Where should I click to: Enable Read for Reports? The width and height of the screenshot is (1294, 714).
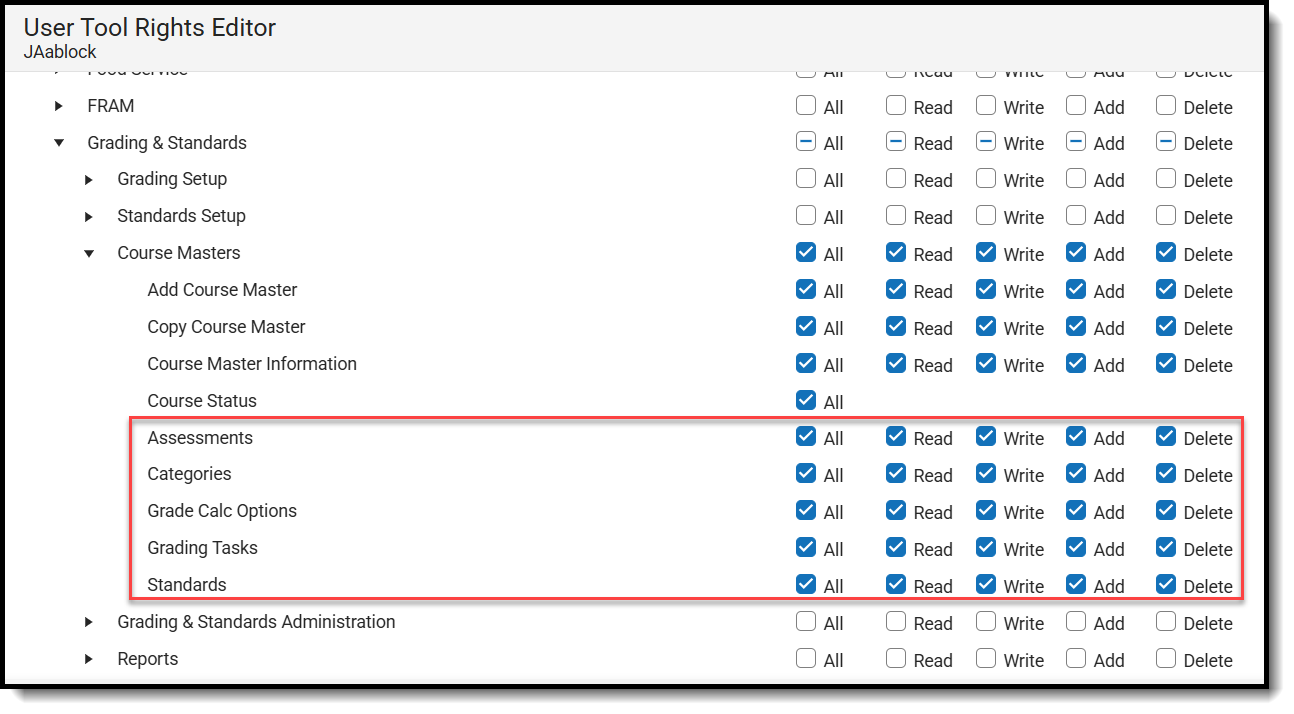coord(895,659)
